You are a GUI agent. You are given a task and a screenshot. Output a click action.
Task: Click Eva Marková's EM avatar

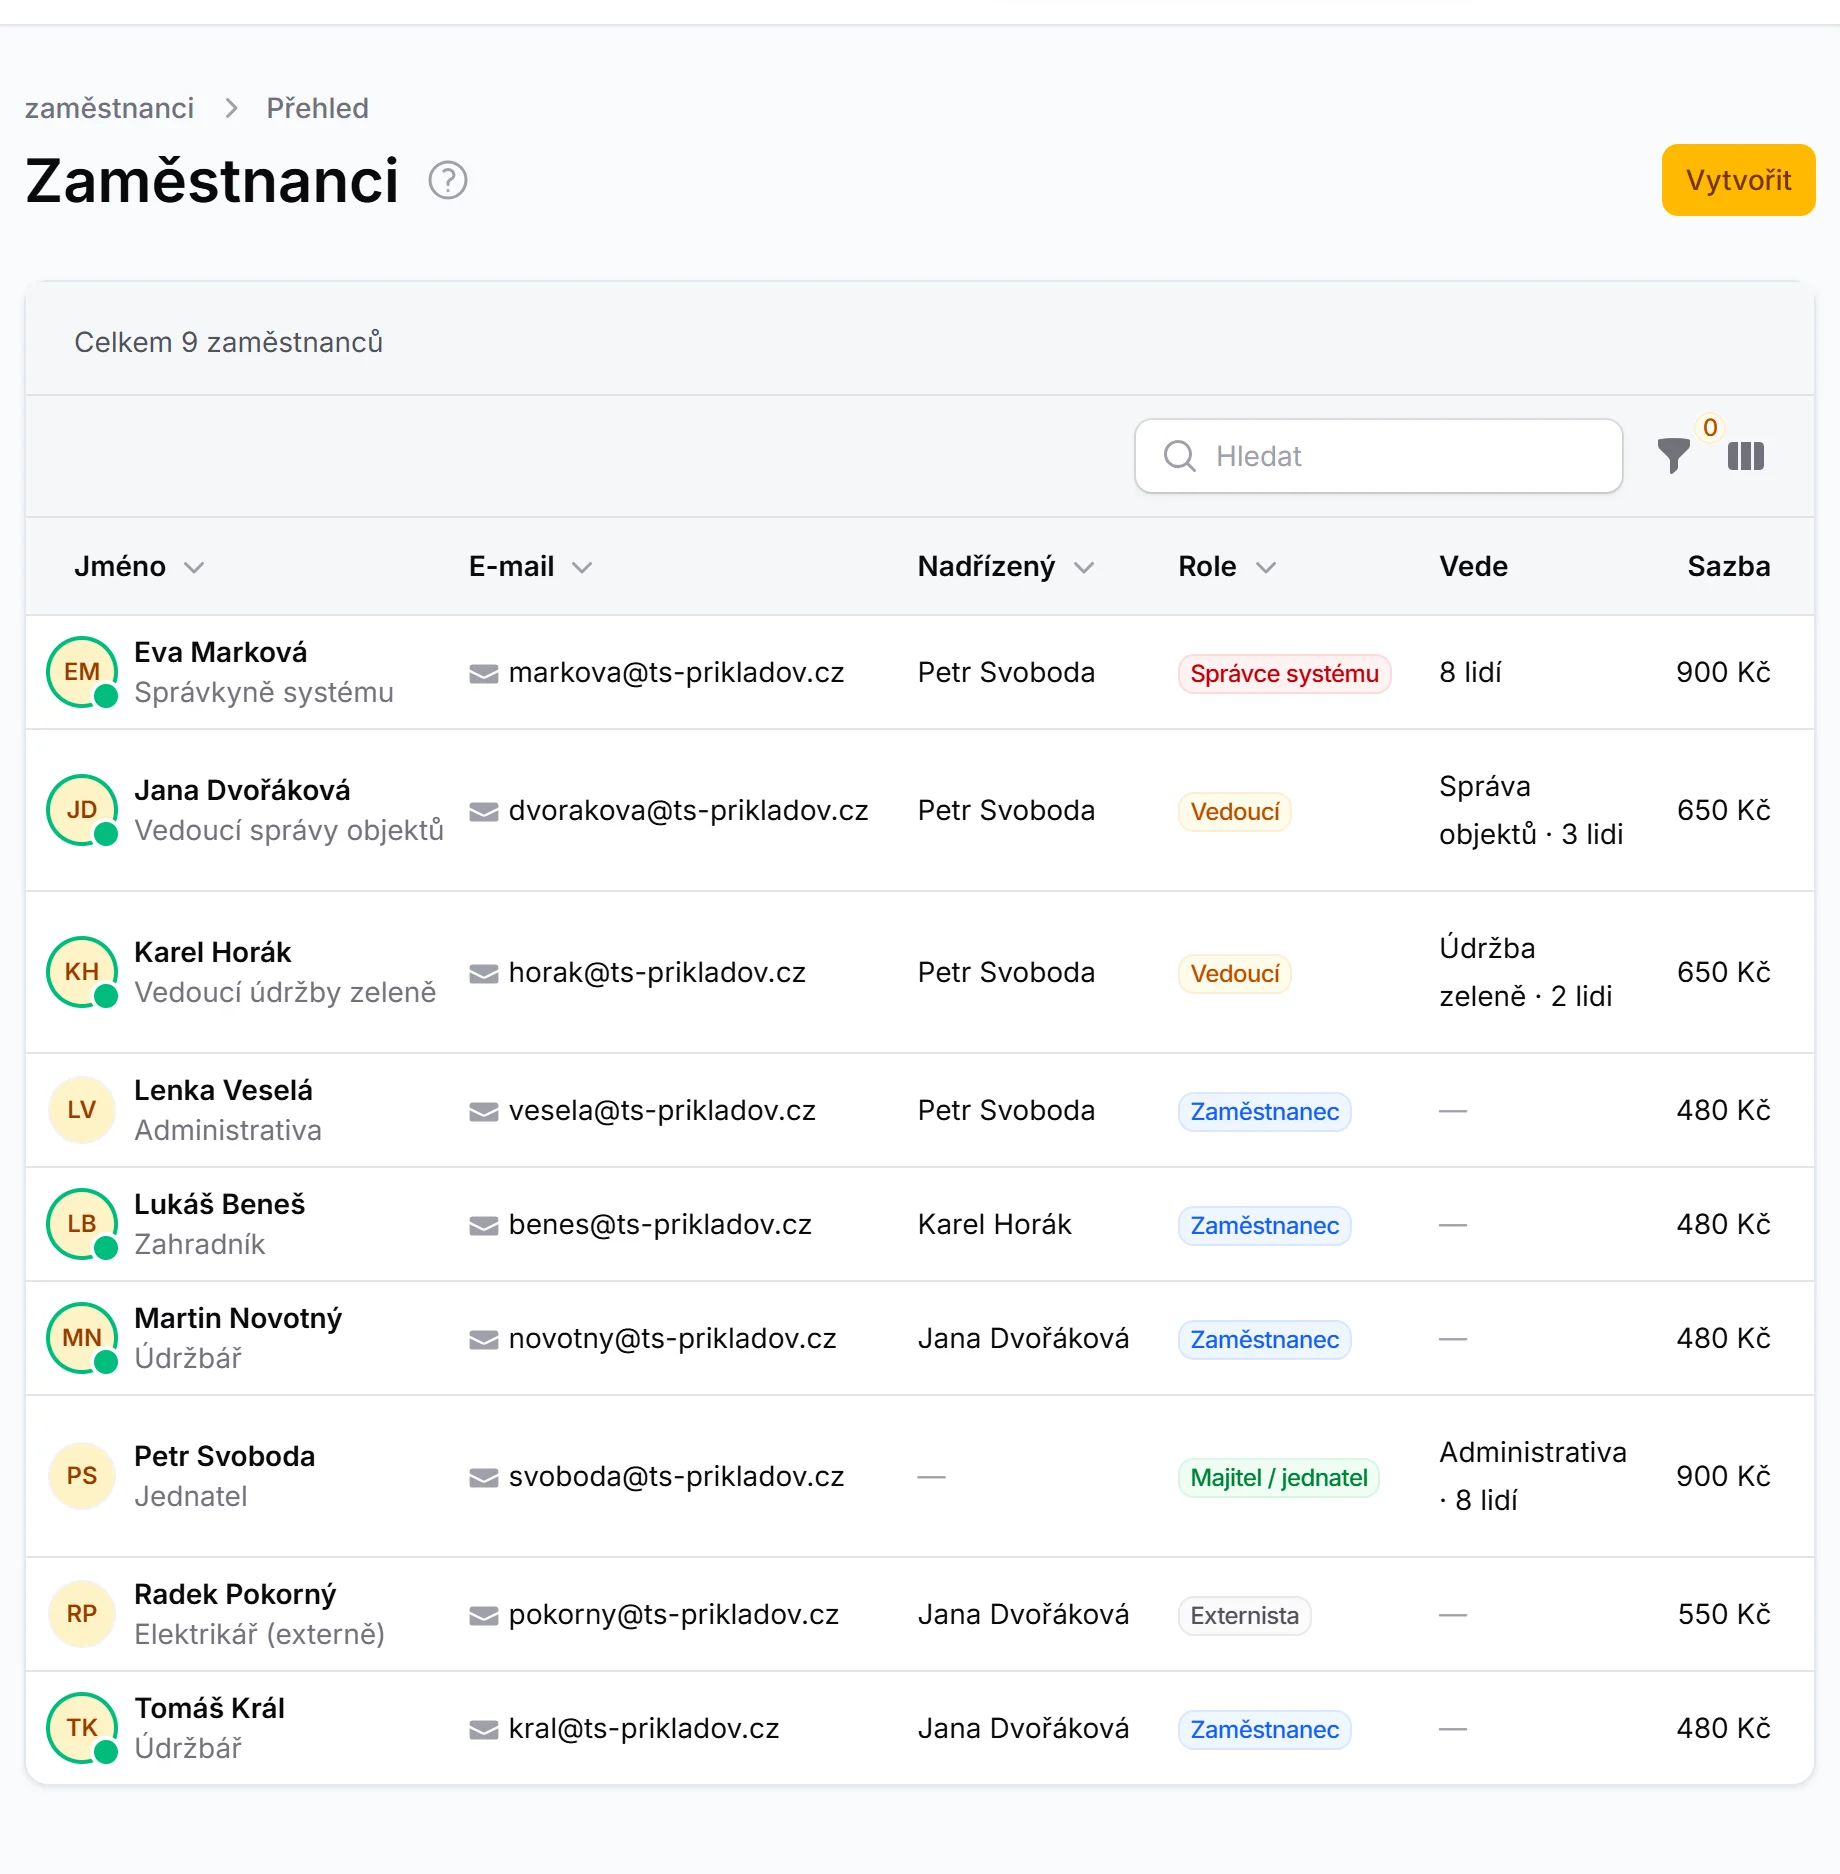point(82,672)
